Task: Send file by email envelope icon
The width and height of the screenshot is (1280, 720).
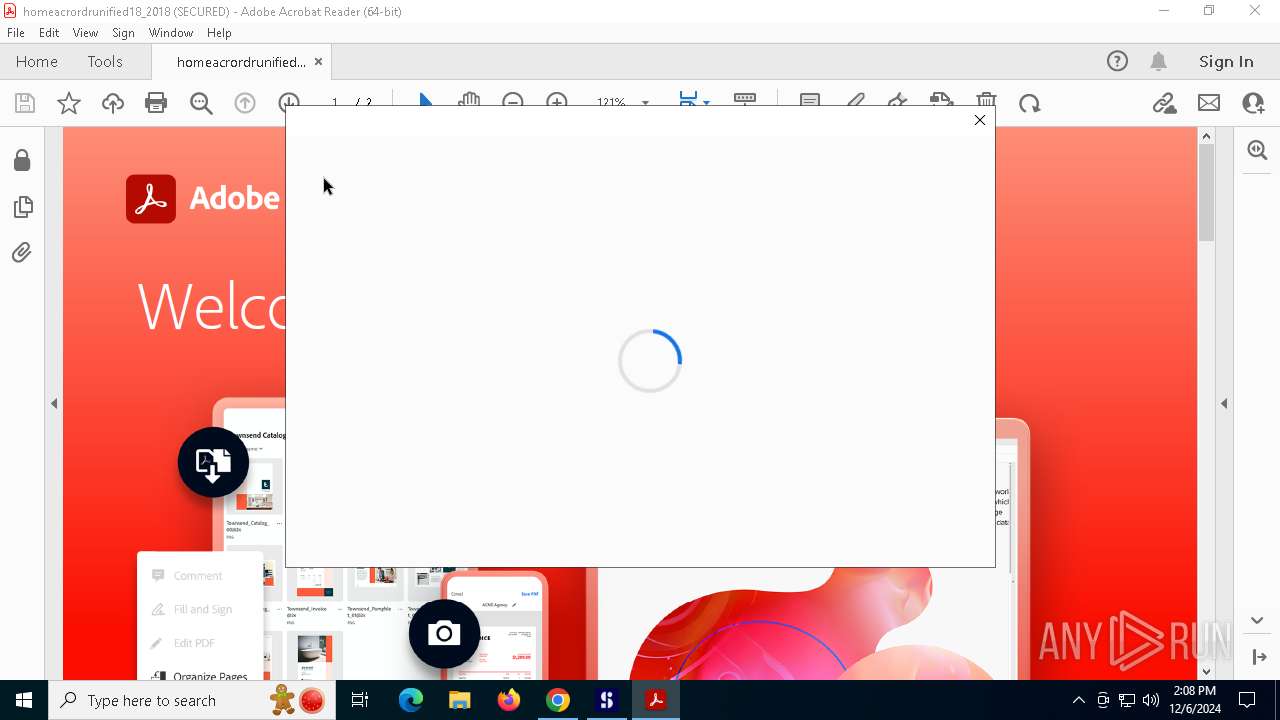Action: tap(1209, 103)
